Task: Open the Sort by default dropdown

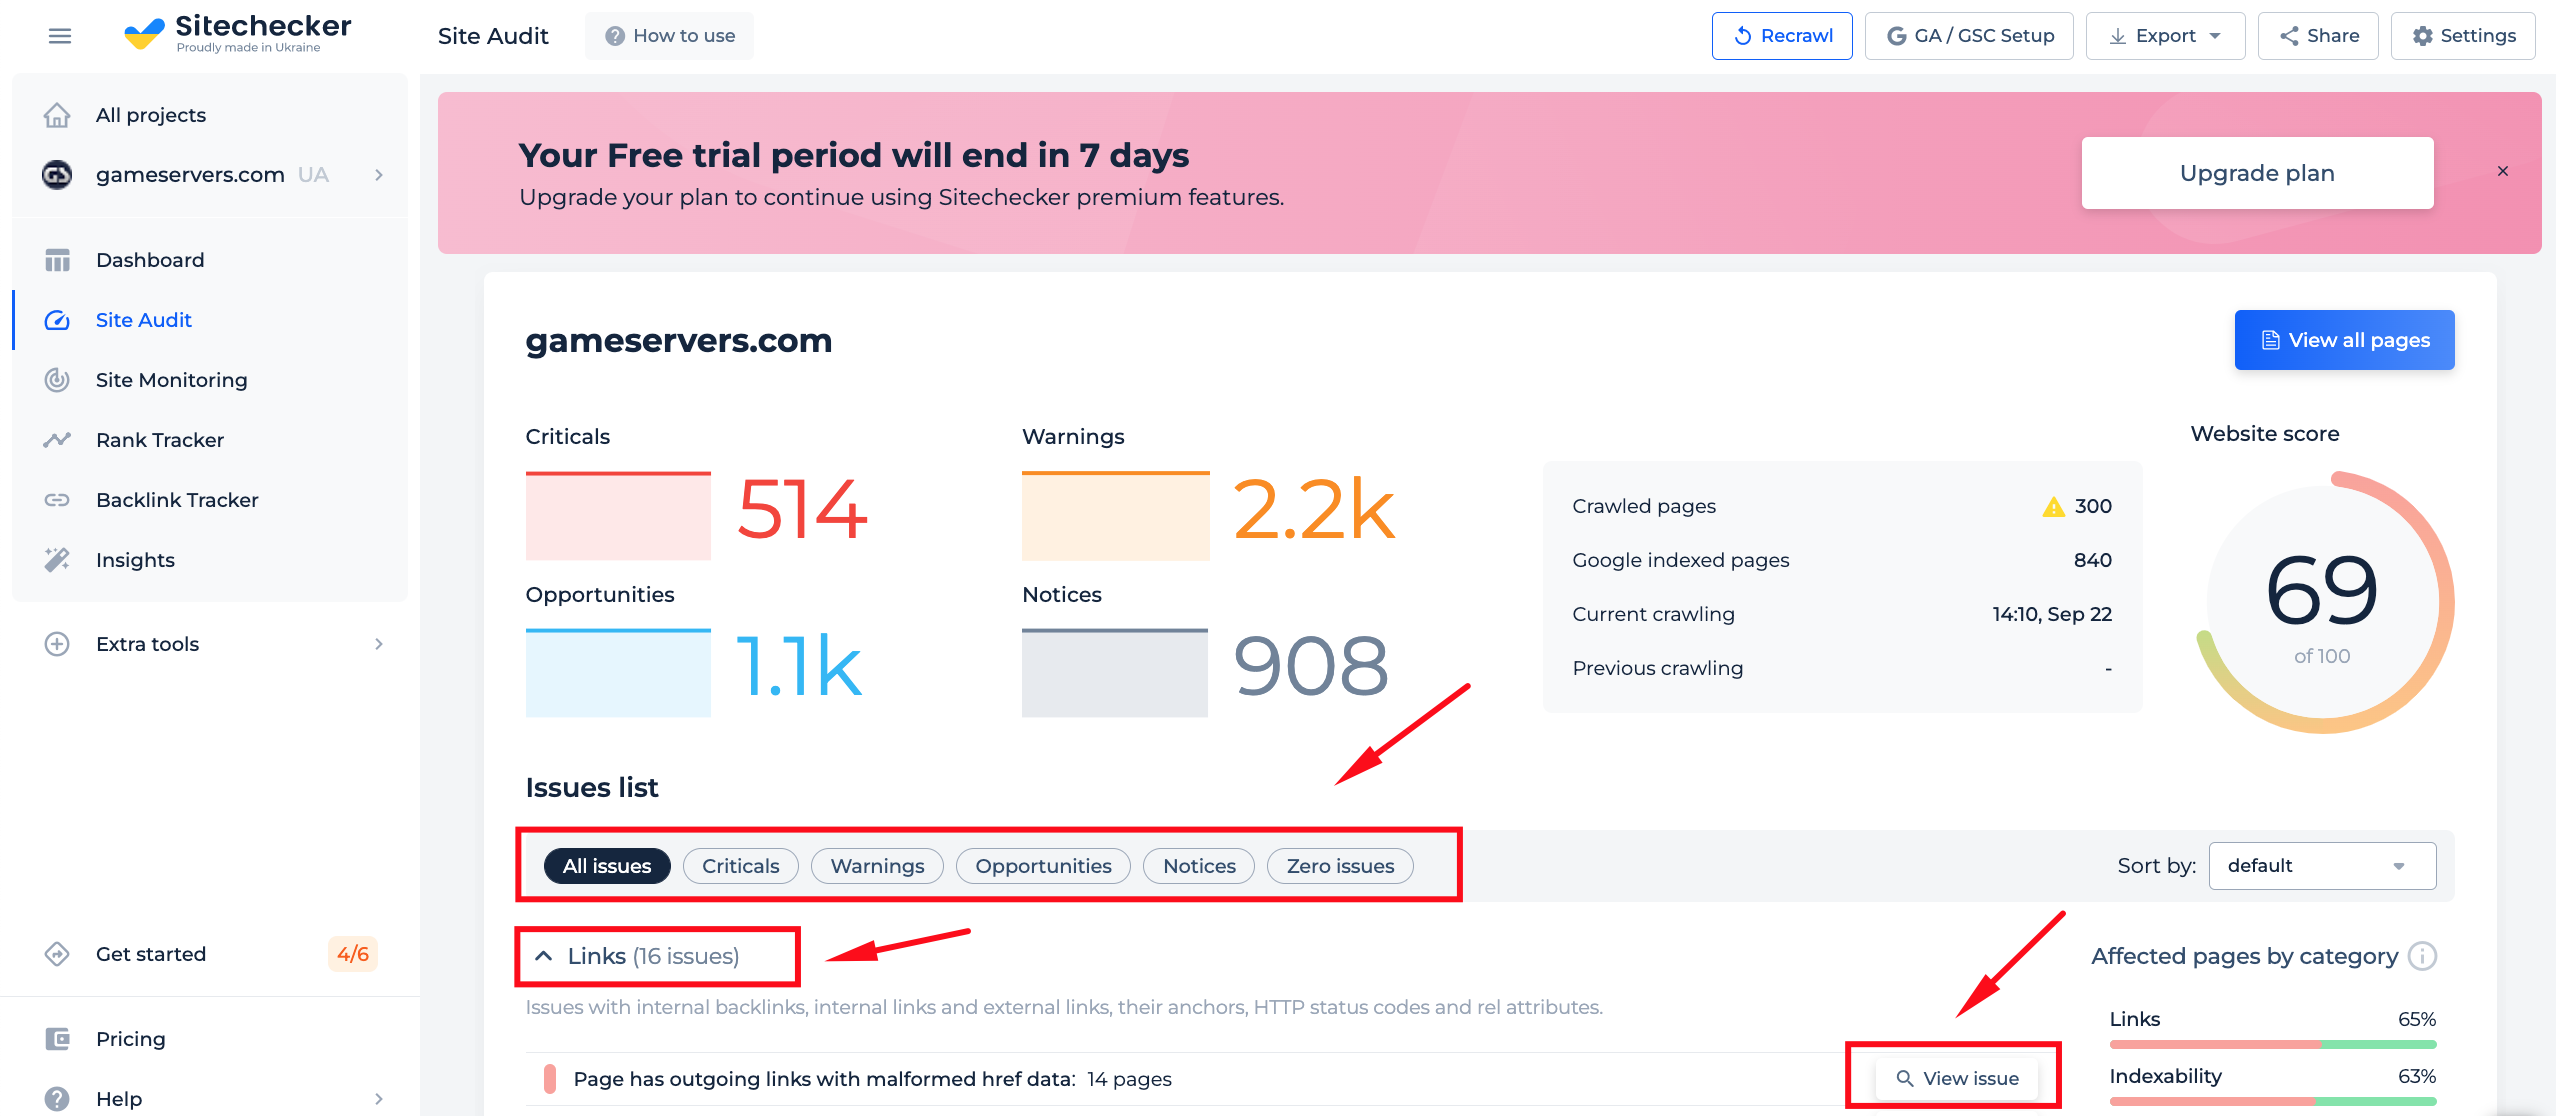Action: coord(2322,866)
